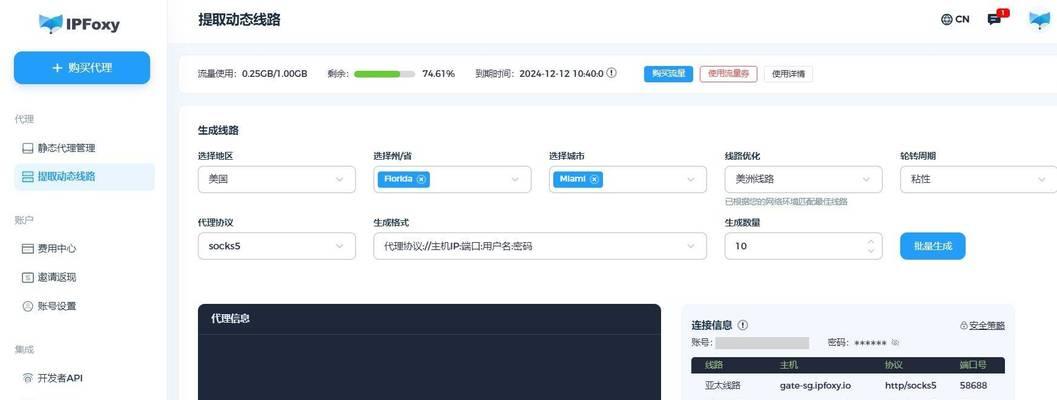Click the 使用流量券 button
Screen dimensions: 1057x400
[728, 74]
